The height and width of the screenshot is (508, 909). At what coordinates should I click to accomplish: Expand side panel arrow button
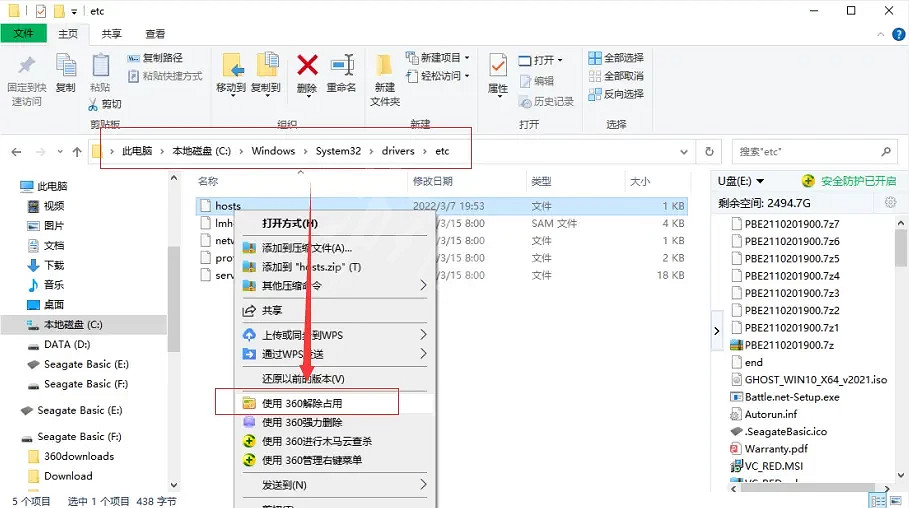click(x=717, y=331)
